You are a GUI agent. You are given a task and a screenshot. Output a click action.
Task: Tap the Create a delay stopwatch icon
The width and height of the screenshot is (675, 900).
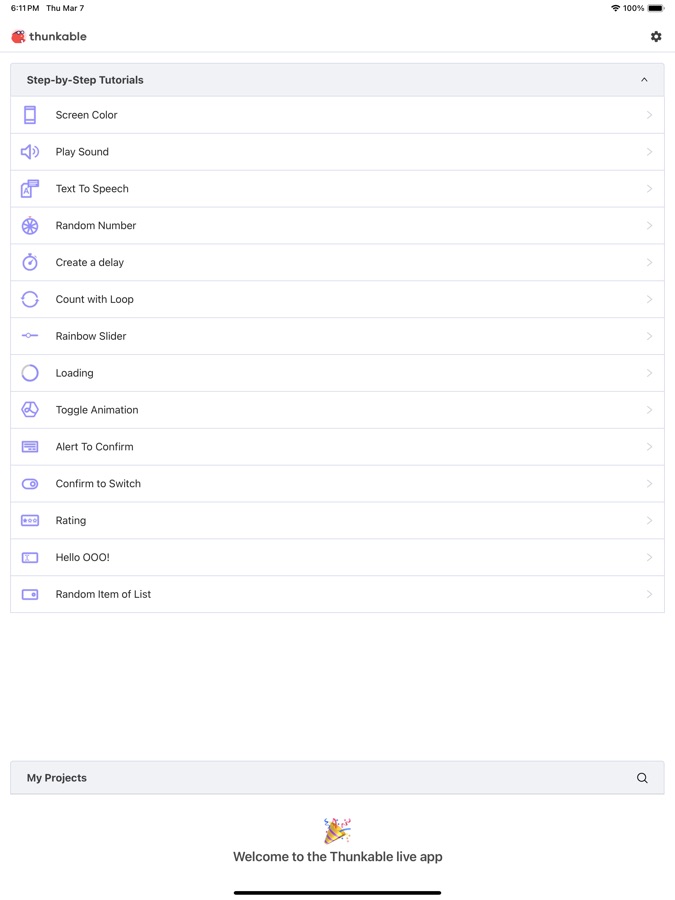click(30, 262)
